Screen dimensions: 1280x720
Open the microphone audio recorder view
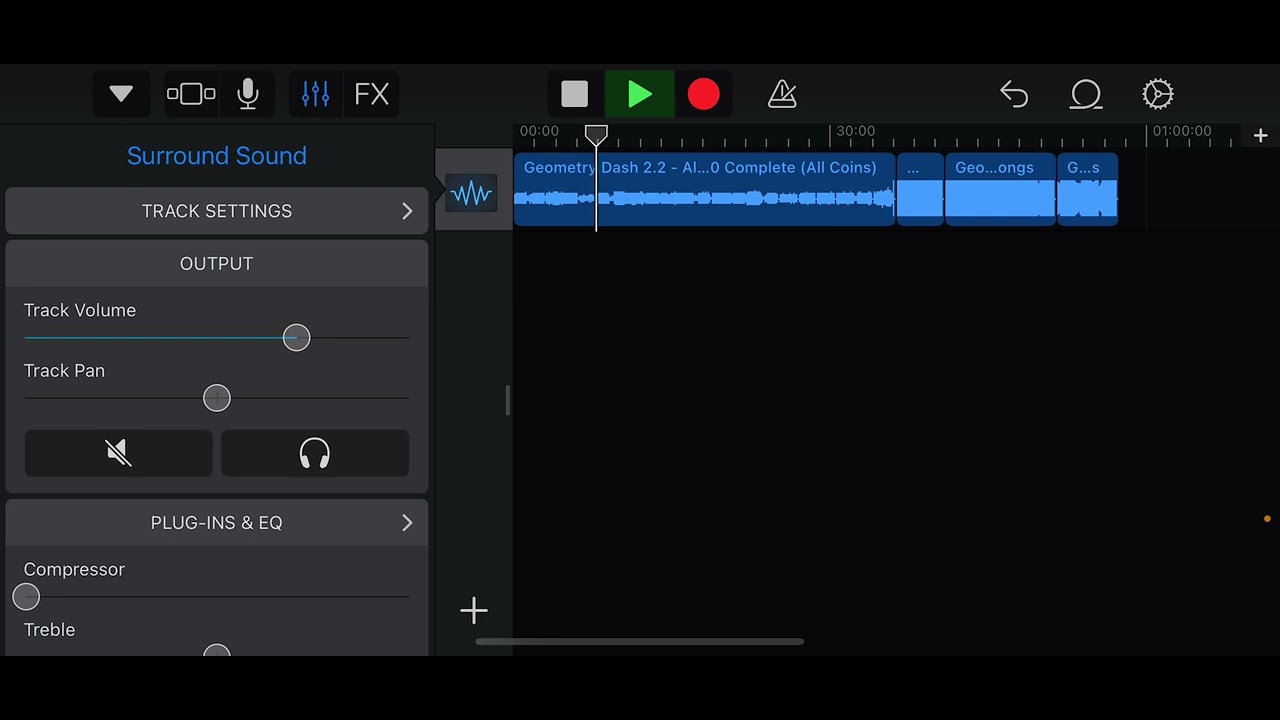point(248,94)
